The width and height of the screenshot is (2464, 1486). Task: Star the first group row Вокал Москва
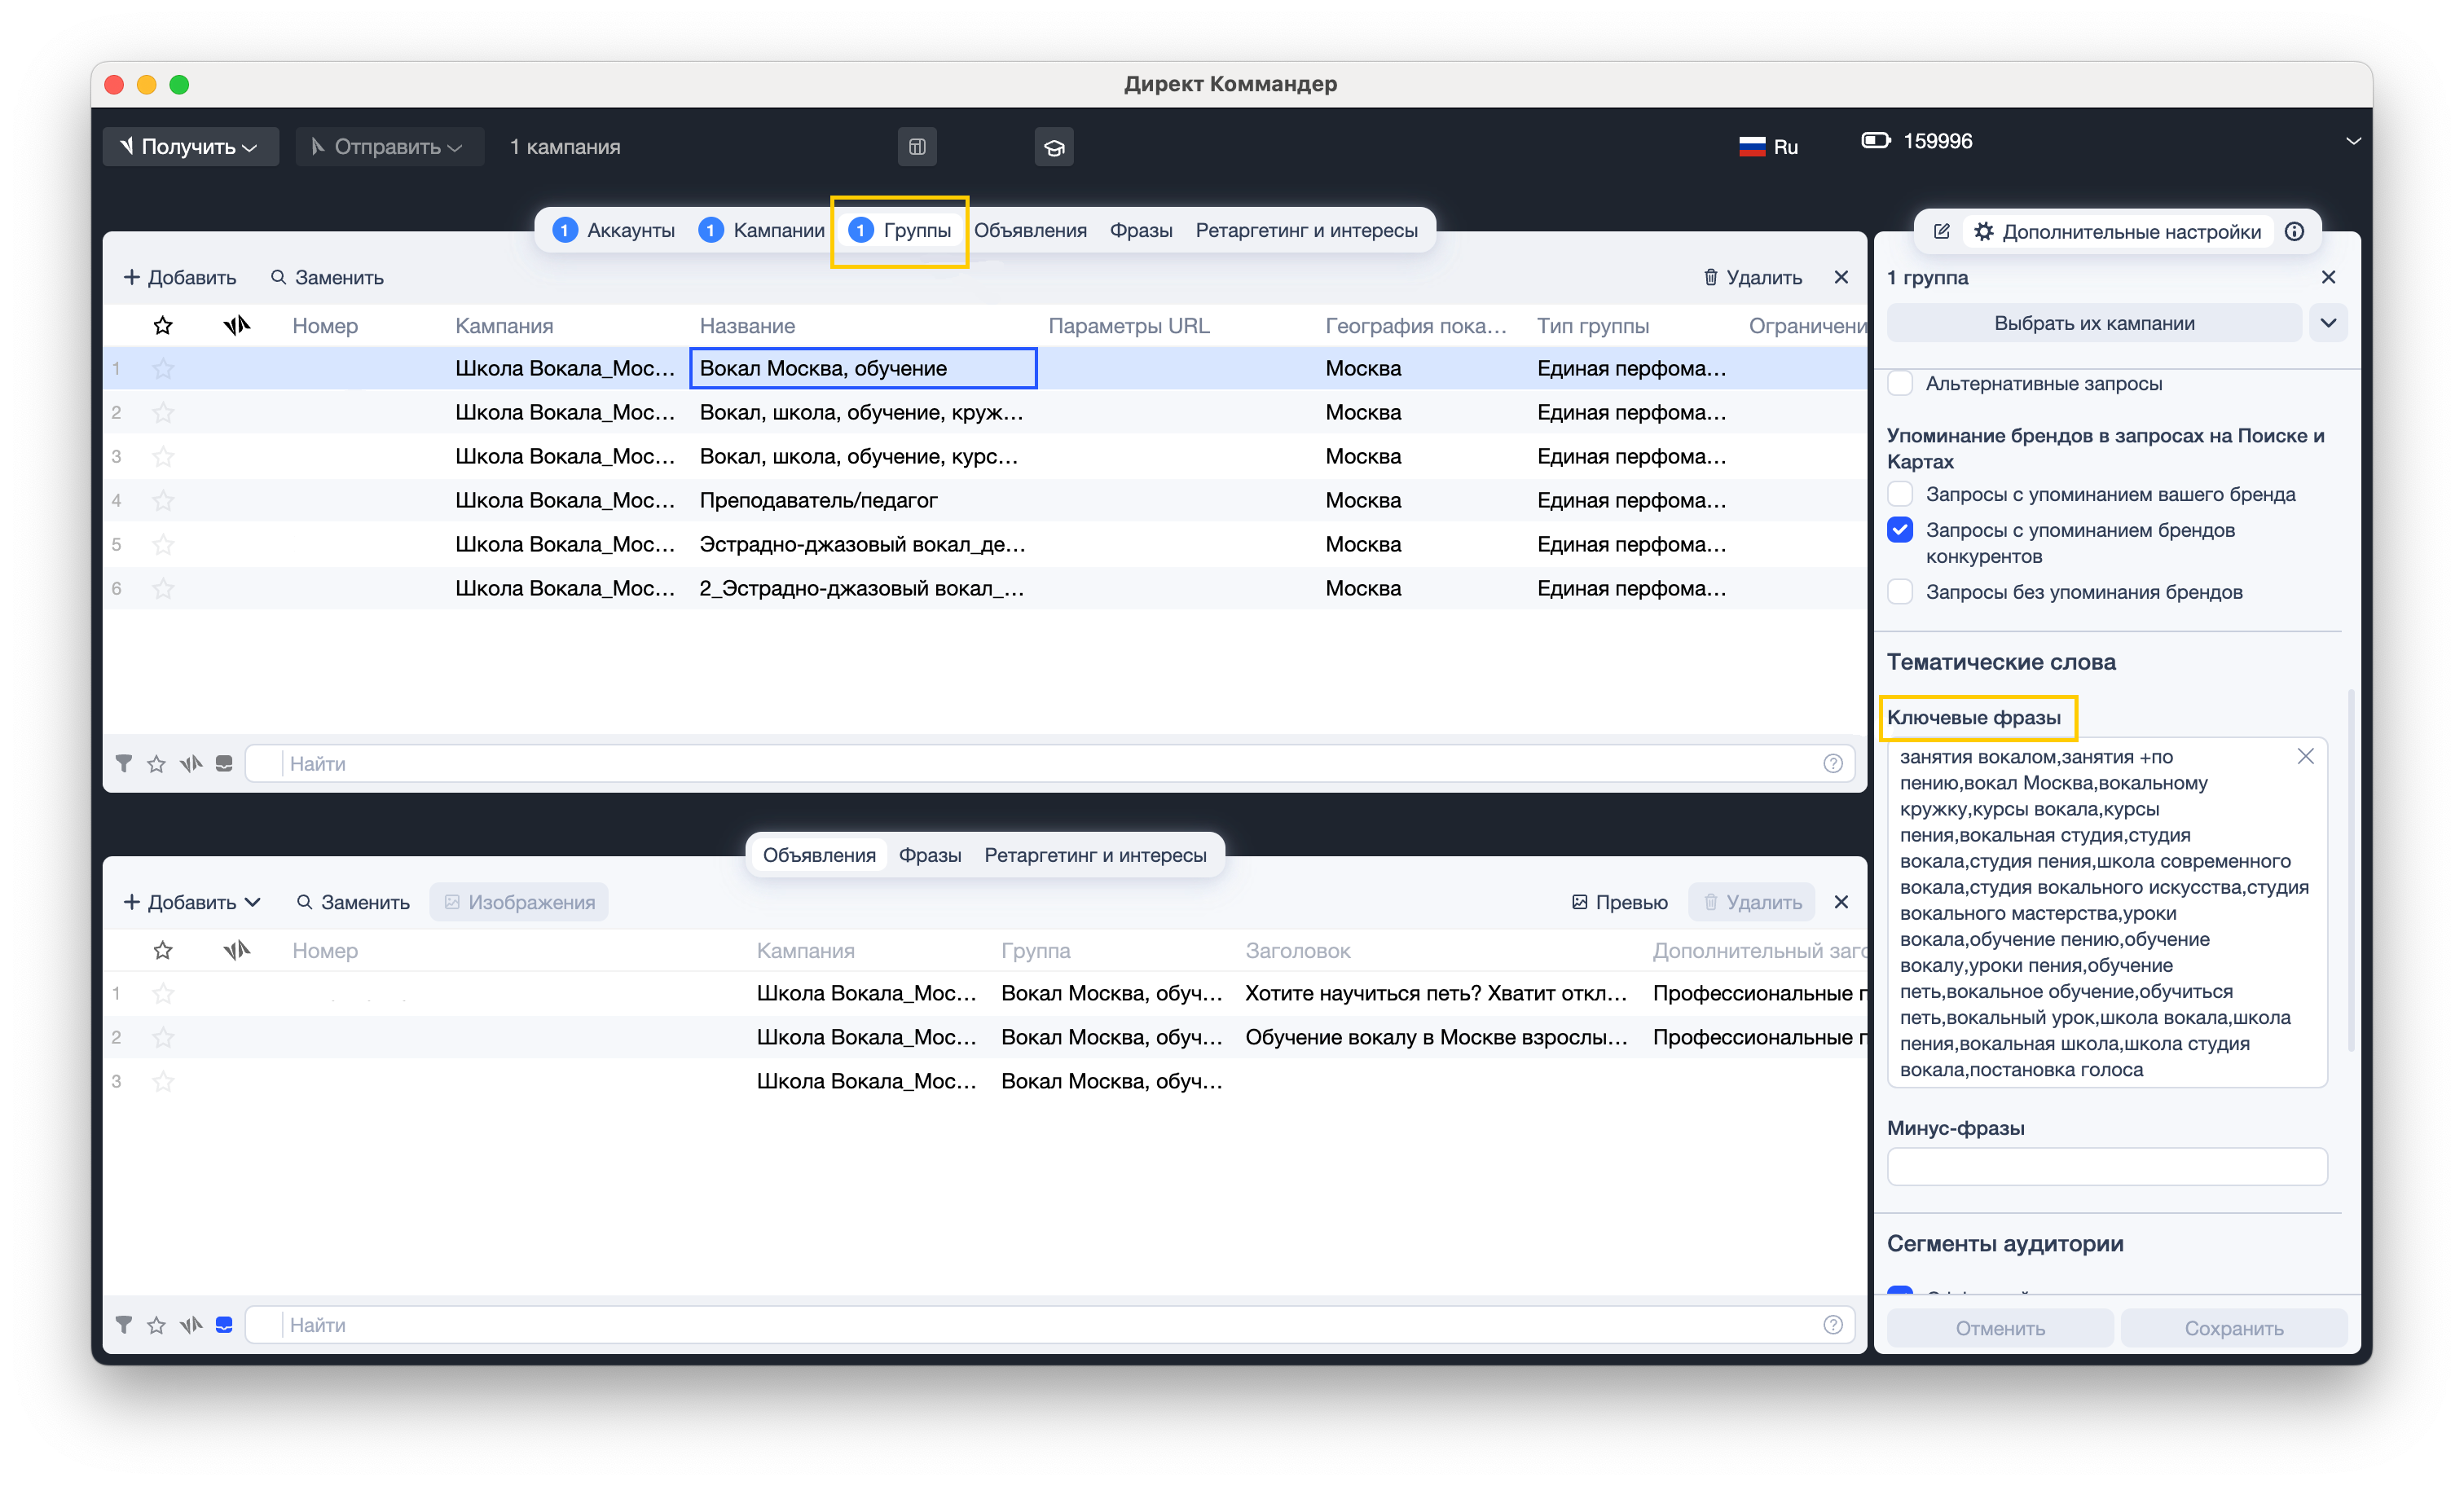[163, 368]
